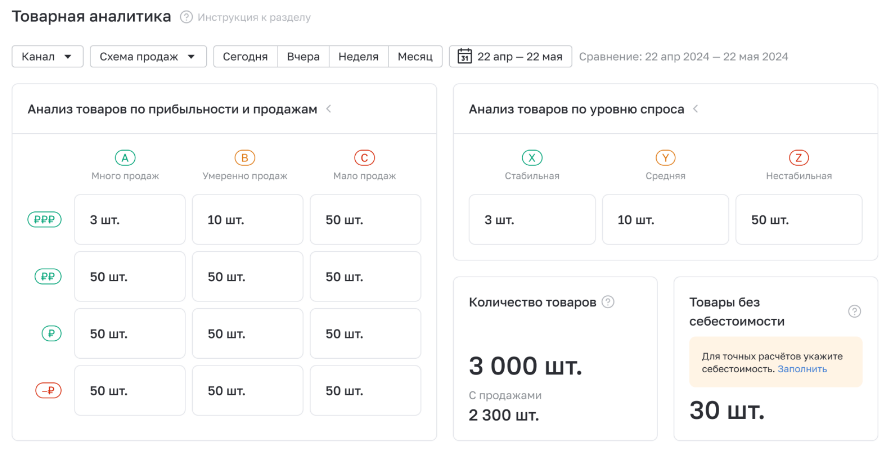The height and width of the screenshot is (473, 890).
Task: Click the category Z icon
Action: pyautogui.click(x=799, y=158)
